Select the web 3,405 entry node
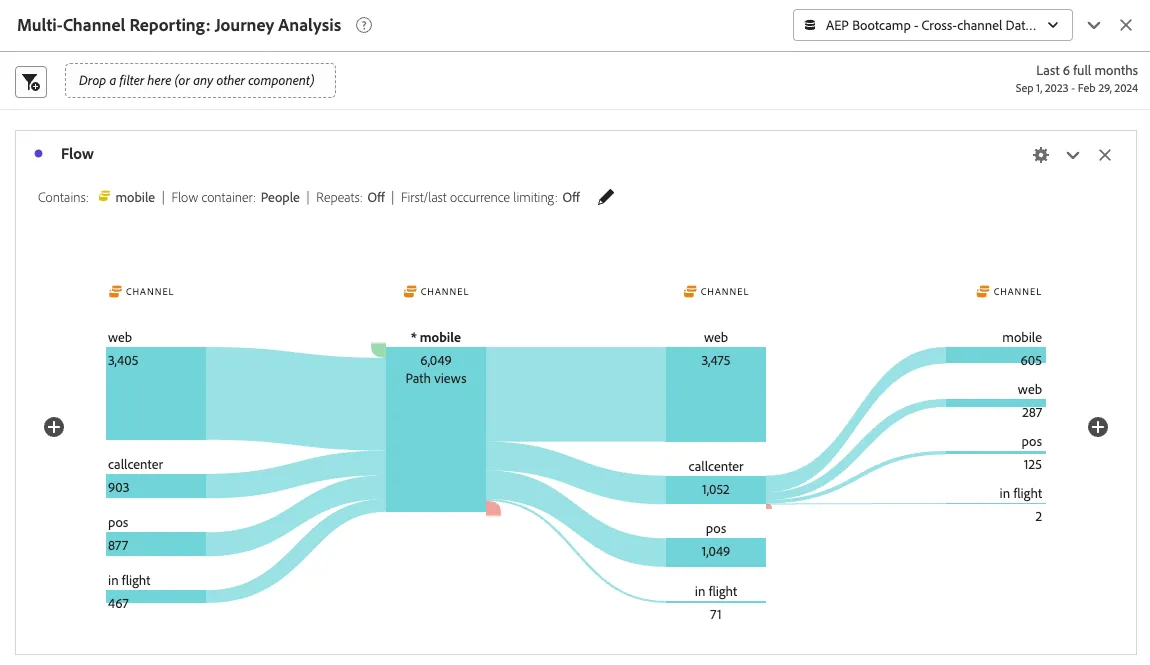The height and width of the screenshot is (665, 1150). coord(156,393)
